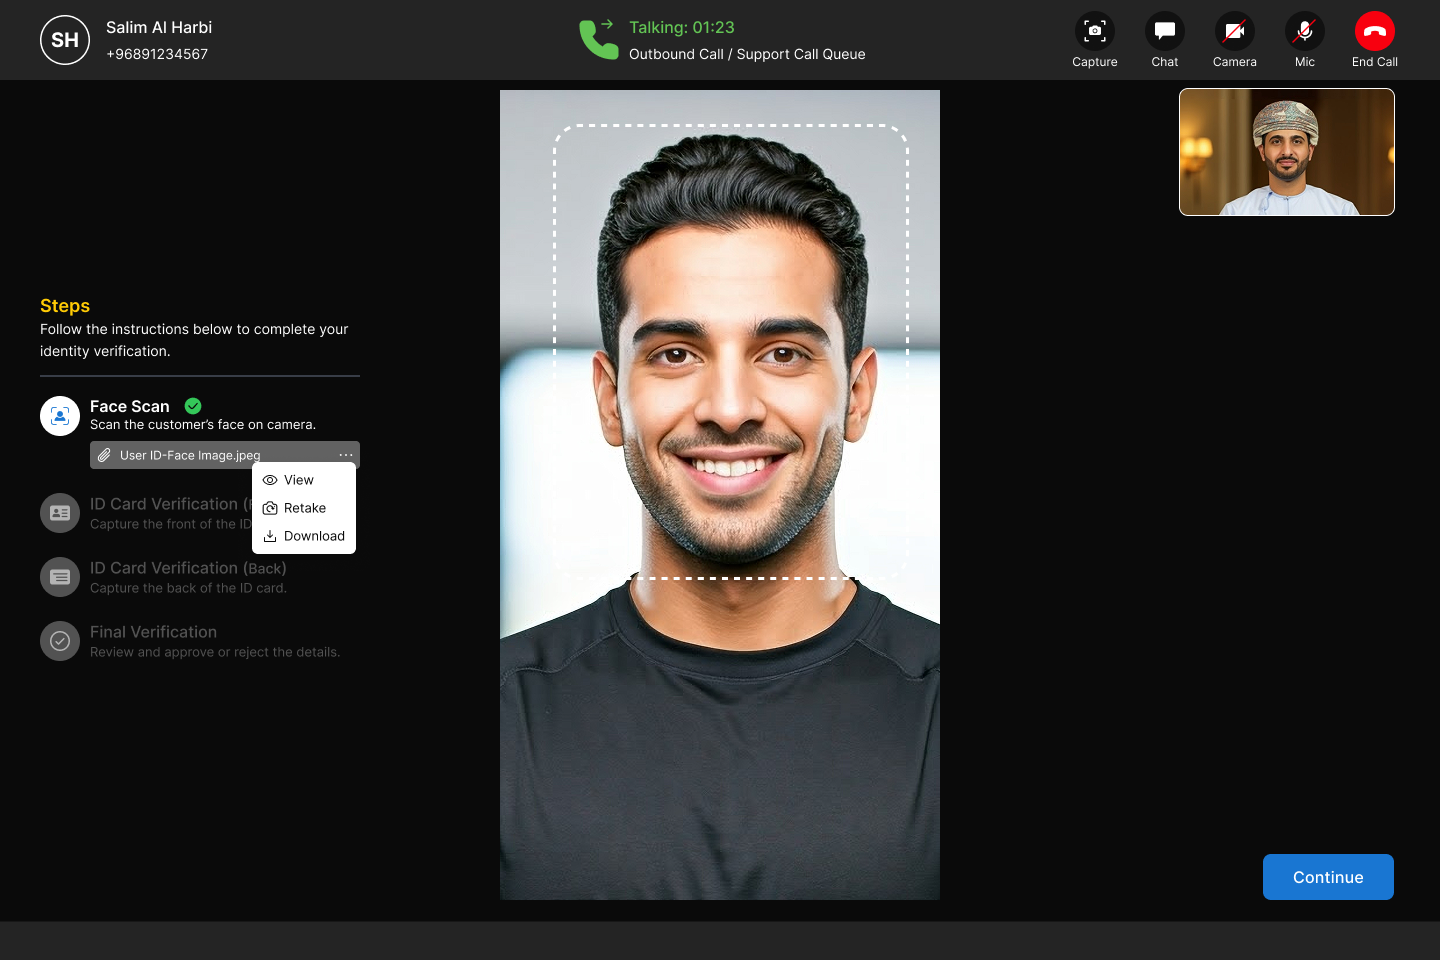The width and height of the screenshot is (1440, 960).
Task: Click the User ID-Face Image.jpeg attachment chip
Action: tap(190, 455)
